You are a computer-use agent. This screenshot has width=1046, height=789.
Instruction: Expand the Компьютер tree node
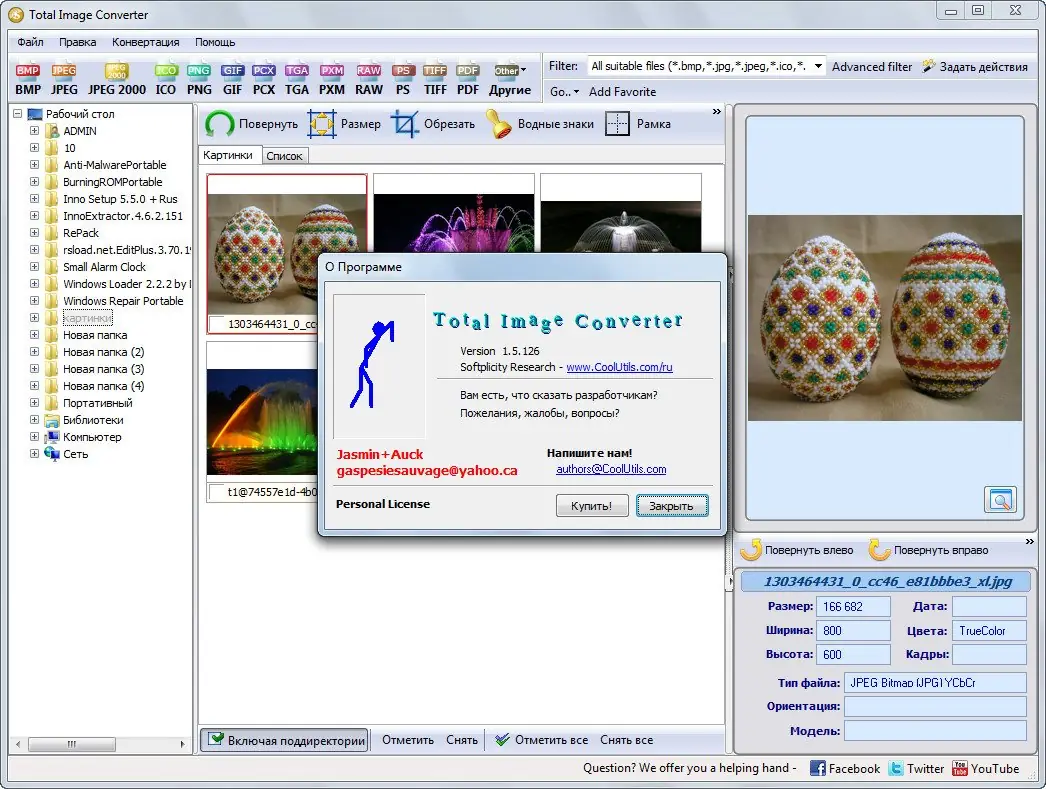[34, 437]
